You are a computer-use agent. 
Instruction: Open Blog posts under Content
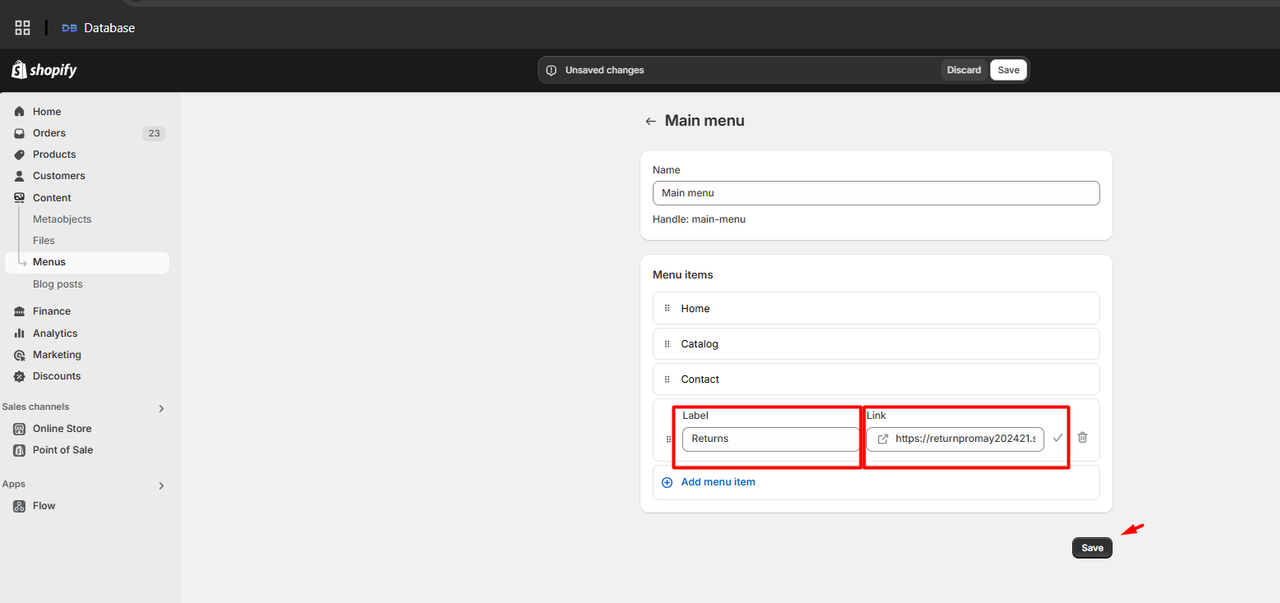pyautogui.click(x=58, y=284)
